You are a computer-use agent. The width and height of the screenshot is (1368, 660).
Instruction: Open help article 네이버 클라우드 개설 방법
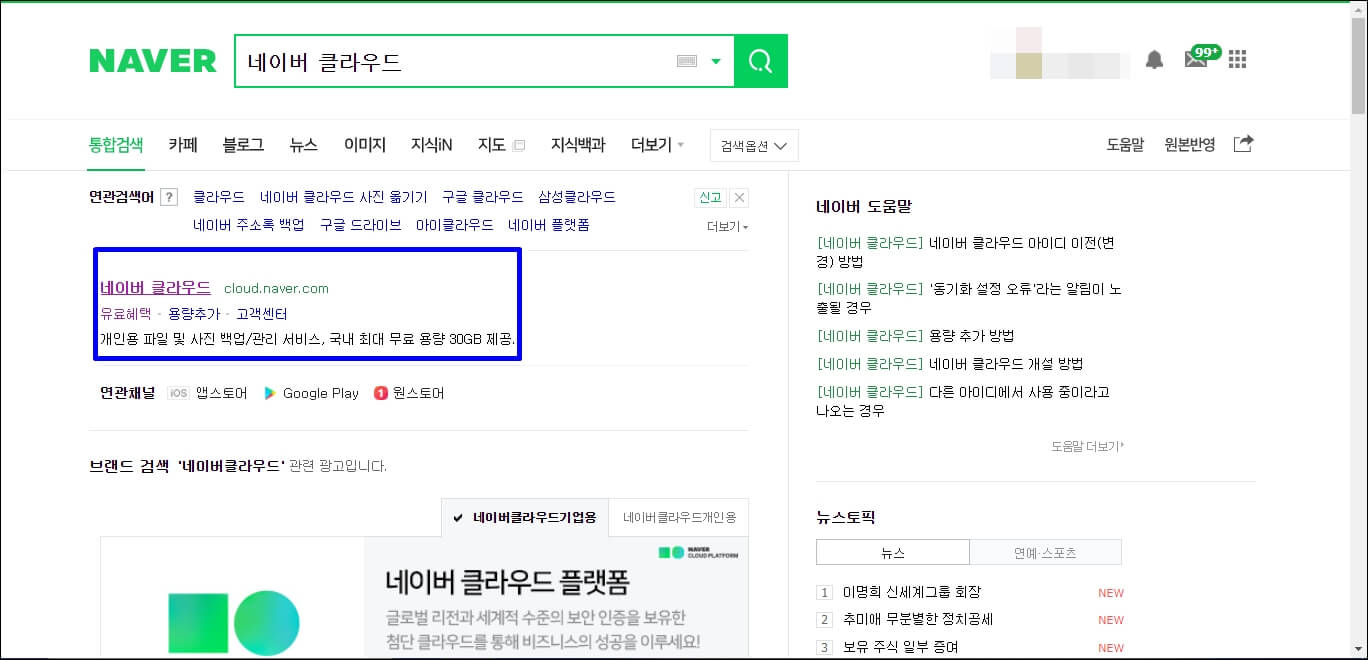[950, 364]
